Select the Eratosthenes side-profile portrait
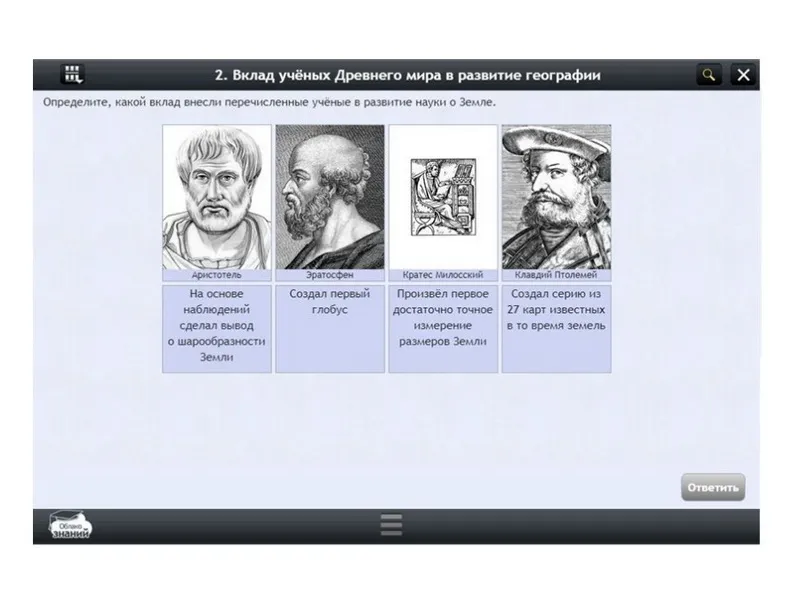Image resolution: width=800 pixels, height=600 pixels. coord(330,197)
